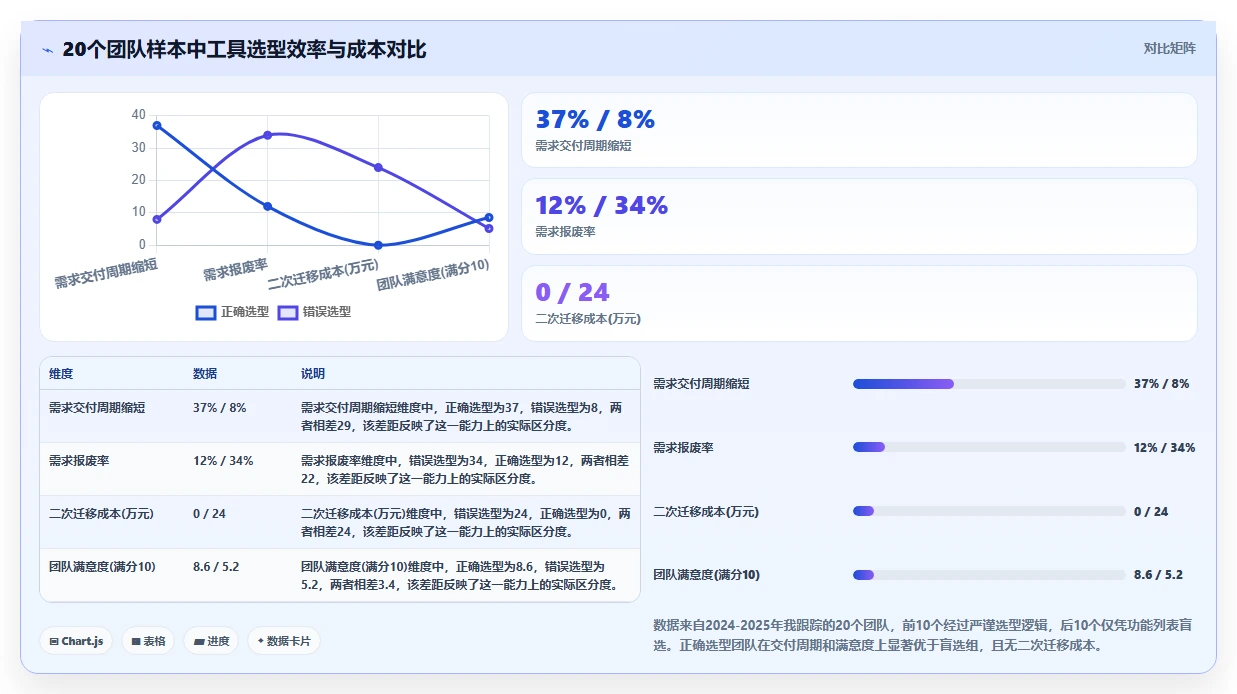The image size is (1237, 694).
Task: Click the 维度 column header
Action: pyautogui.click(x=61, y=374)
